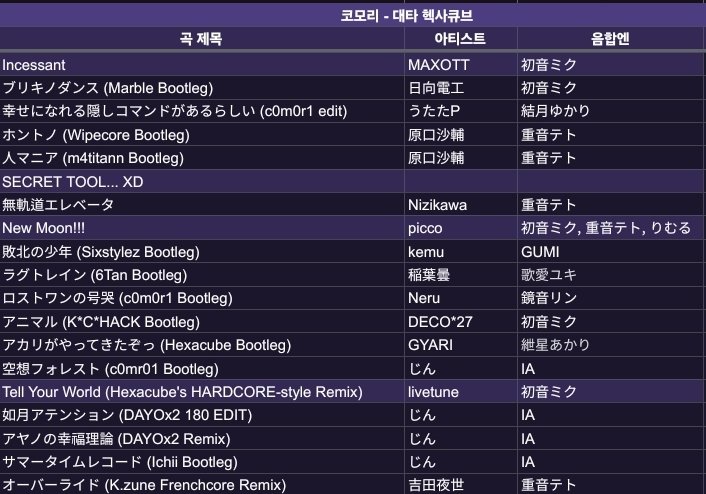Click 初音ミク in the Incessant row
The height and width of the screenshot is (494, 706).
pyautogui.click(x=610, y=65)
